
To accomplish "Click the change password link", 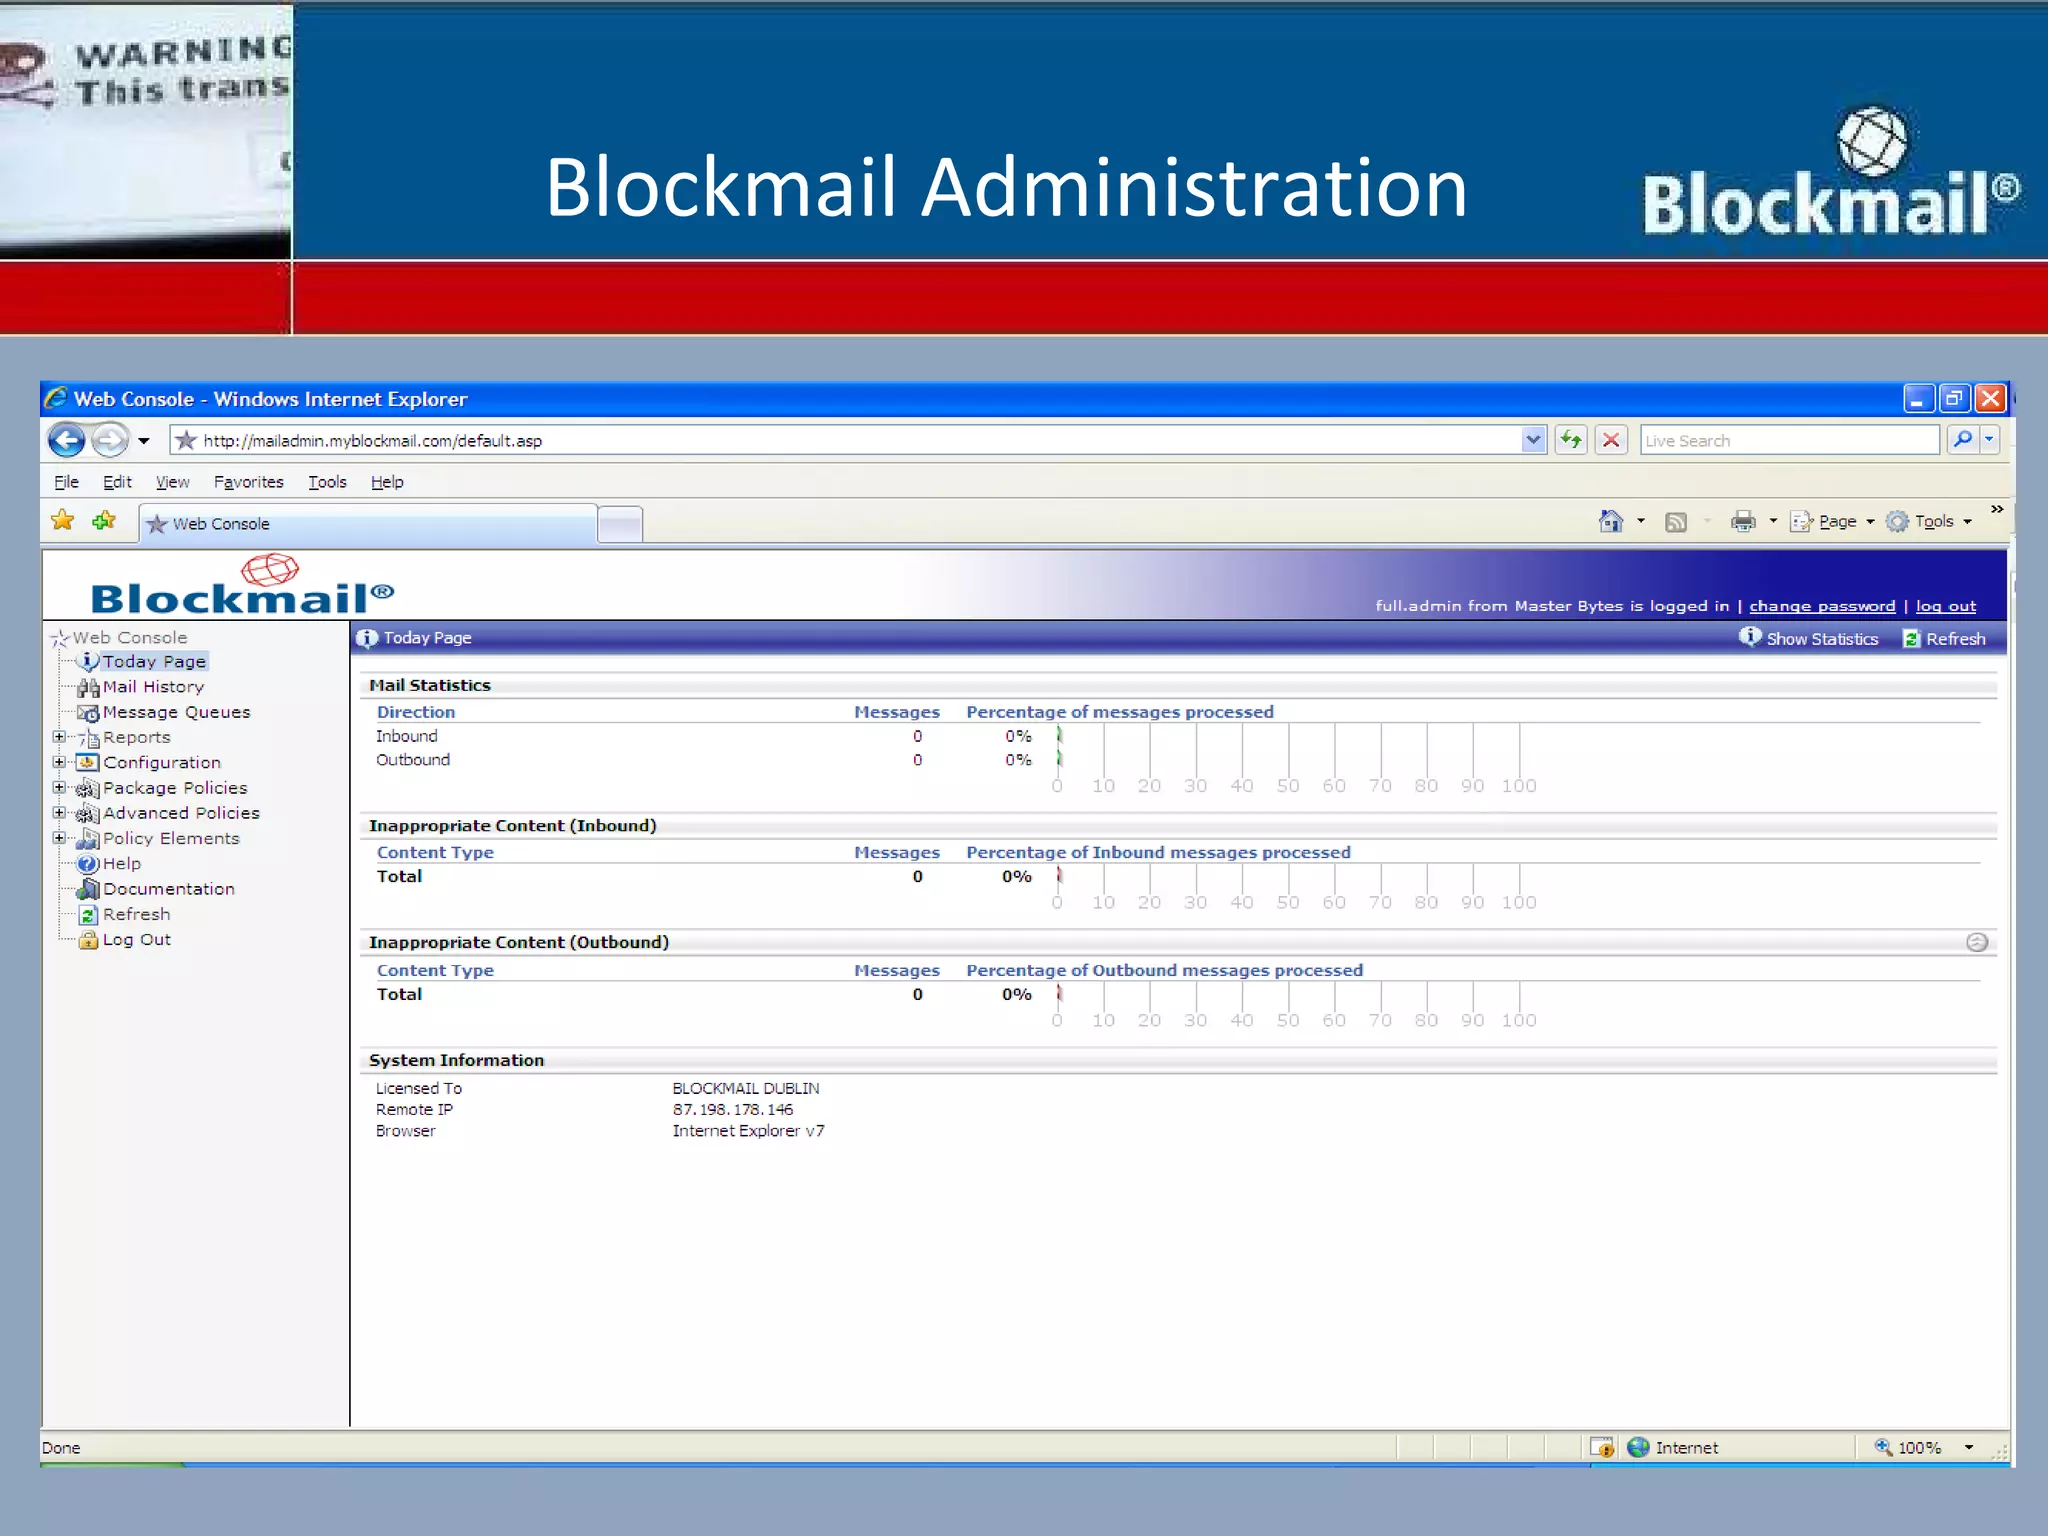I will point(1822,606).
